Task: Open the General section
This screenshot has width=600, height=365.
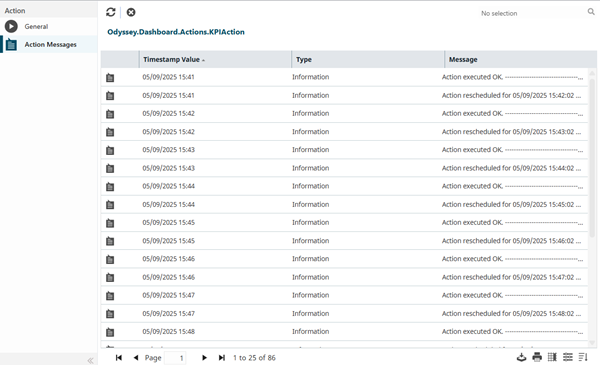Action: click(x=49, y=26)
